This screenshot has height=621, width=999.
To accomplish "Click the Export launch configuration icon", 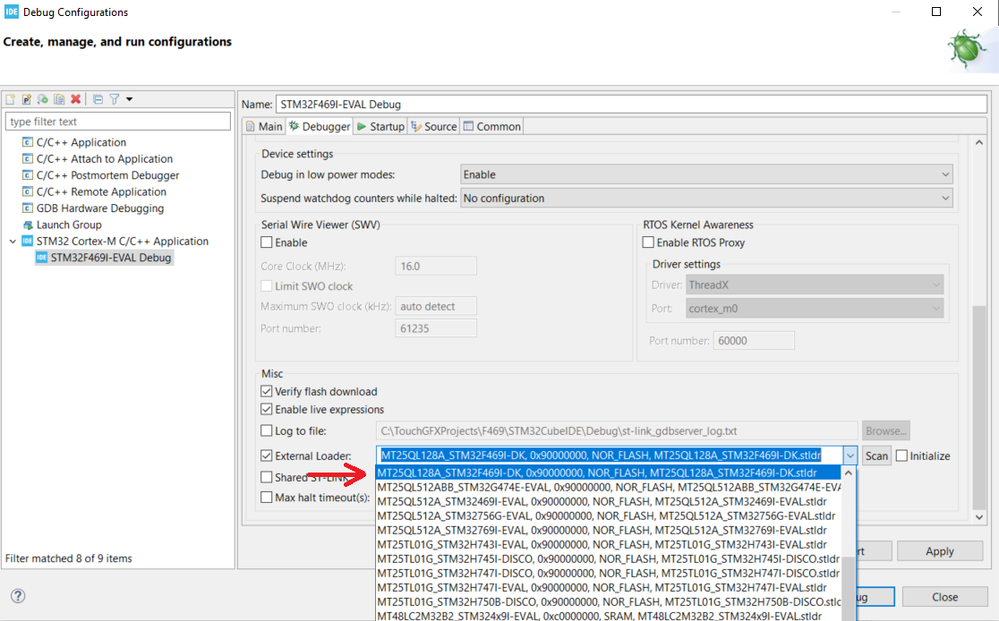I will pyautogui.click(x=43, y=99).
